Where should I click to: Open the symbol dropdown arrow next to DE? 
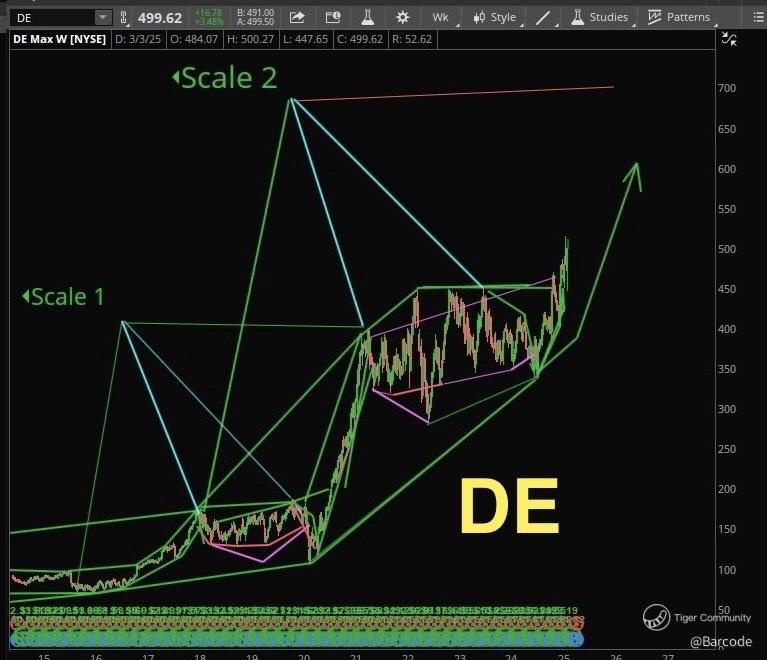click(x=103, y=18)
